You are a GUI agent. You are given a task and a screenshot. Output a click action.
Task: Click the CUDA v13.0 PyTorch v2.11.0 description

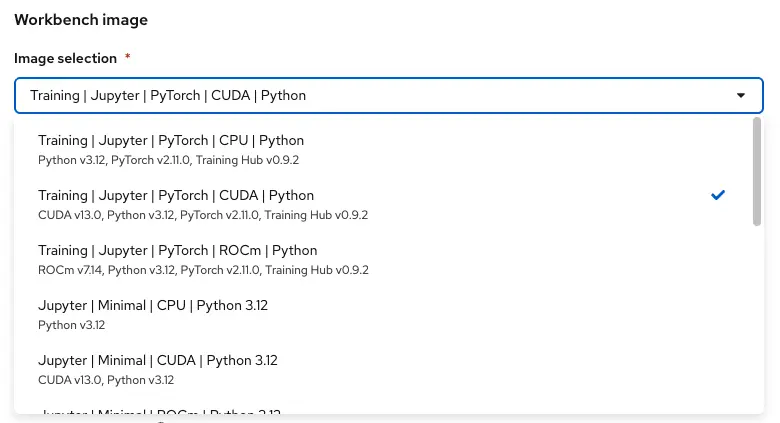coord(203,215)
